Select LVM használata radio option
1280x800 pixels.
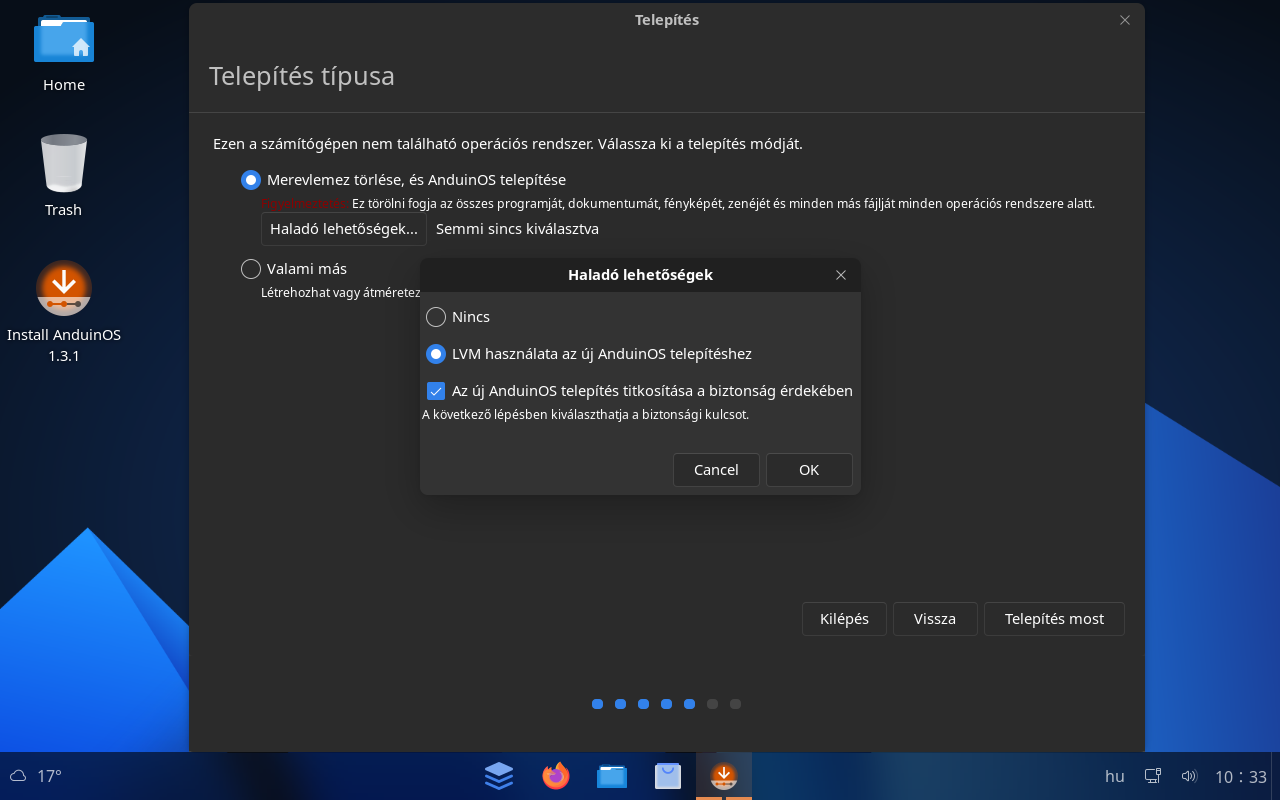436,354
